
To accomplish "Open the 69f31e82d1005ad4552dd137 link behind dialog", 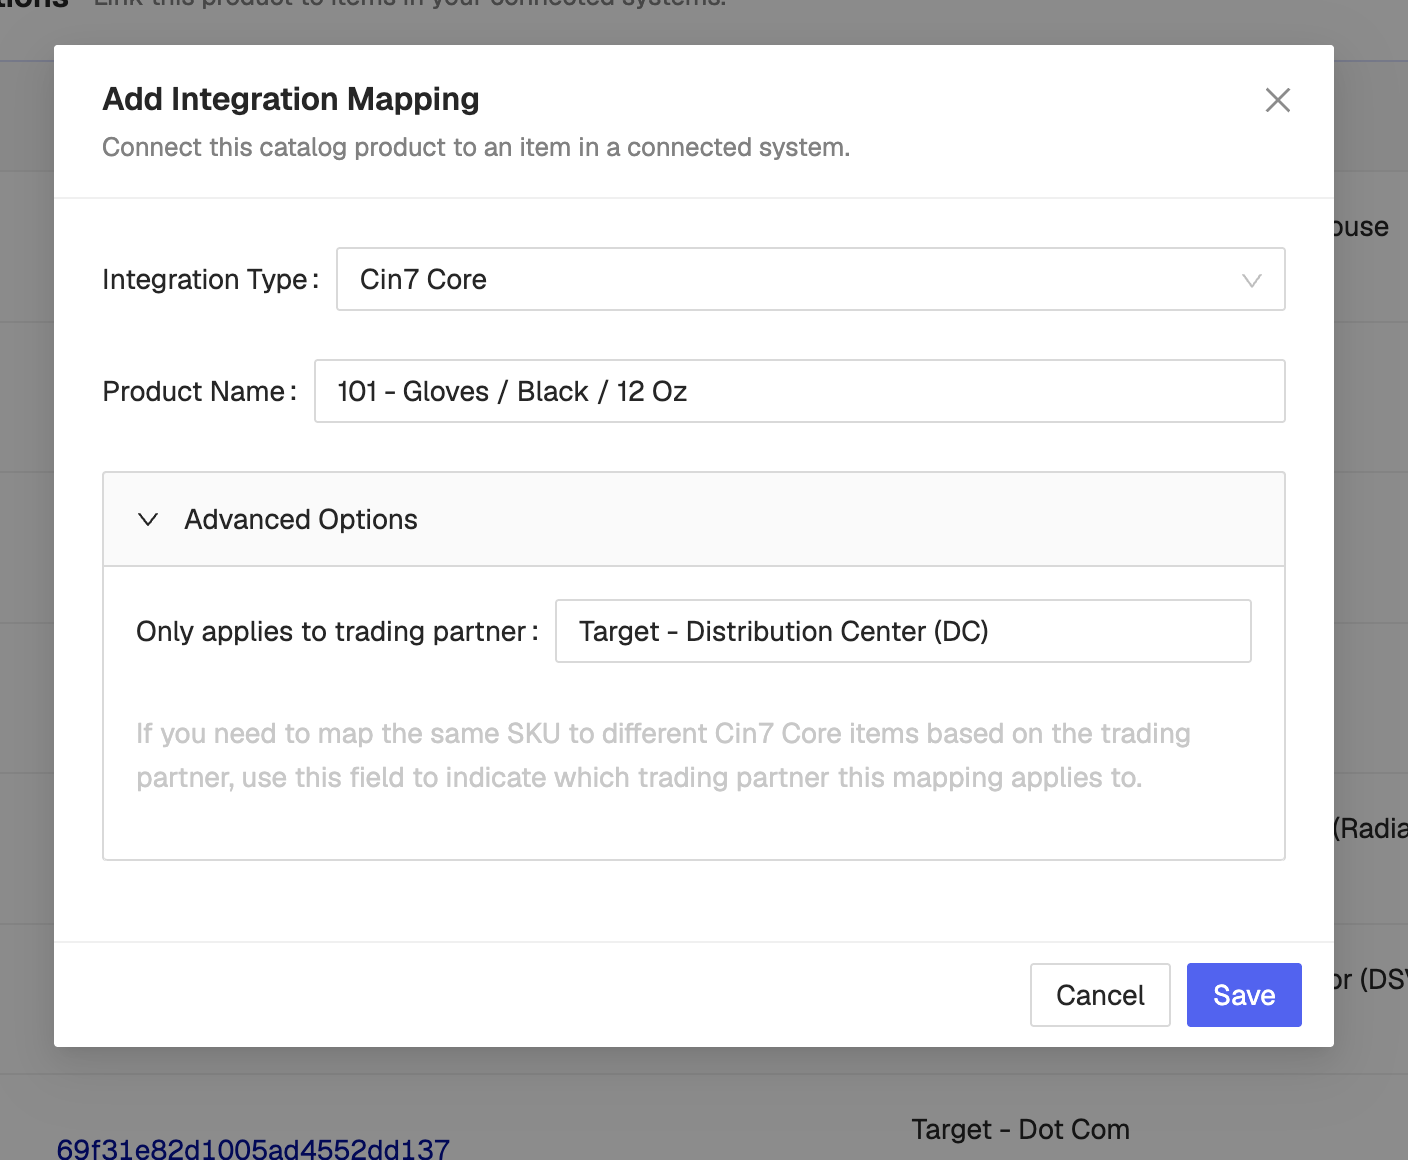I will [253, 1148].
